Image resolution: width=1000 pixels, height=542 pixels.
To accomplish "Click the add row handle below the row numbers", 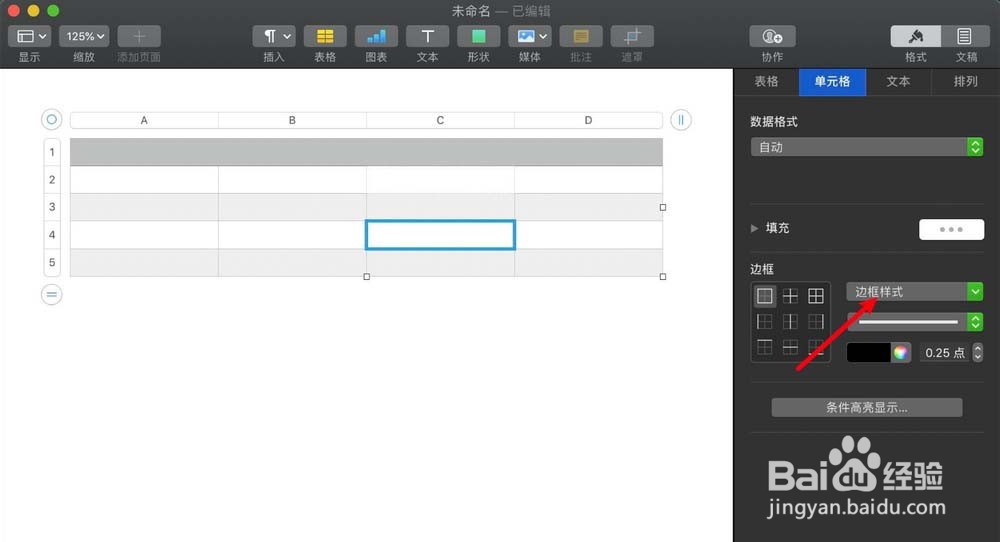I will (52, 295).
